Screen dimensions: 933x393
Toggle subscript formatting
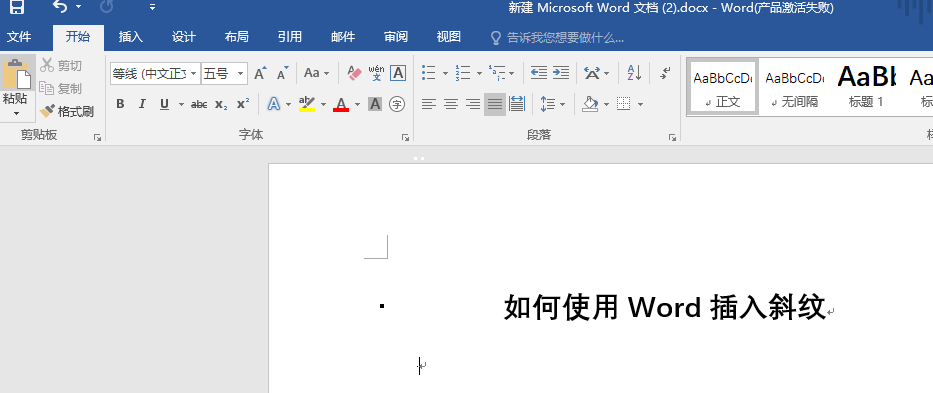(221, 104)
